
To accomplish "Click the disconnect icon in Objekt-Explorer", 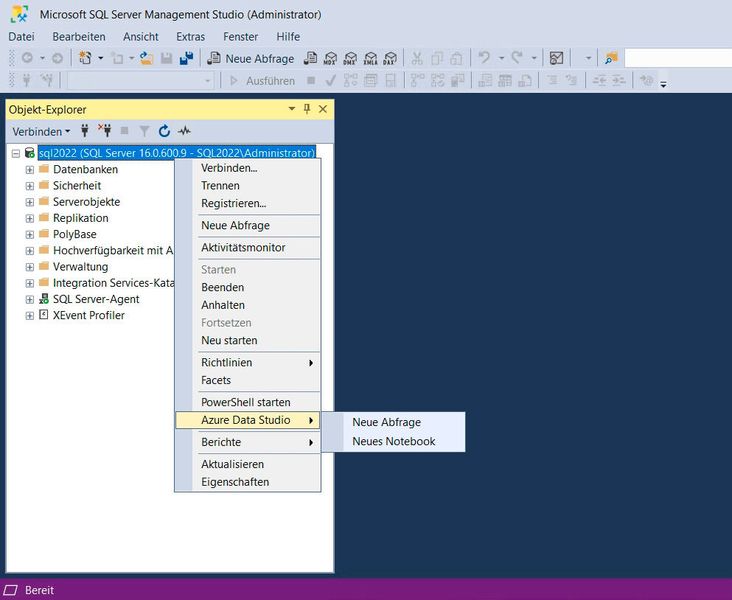I will point(105,131).
